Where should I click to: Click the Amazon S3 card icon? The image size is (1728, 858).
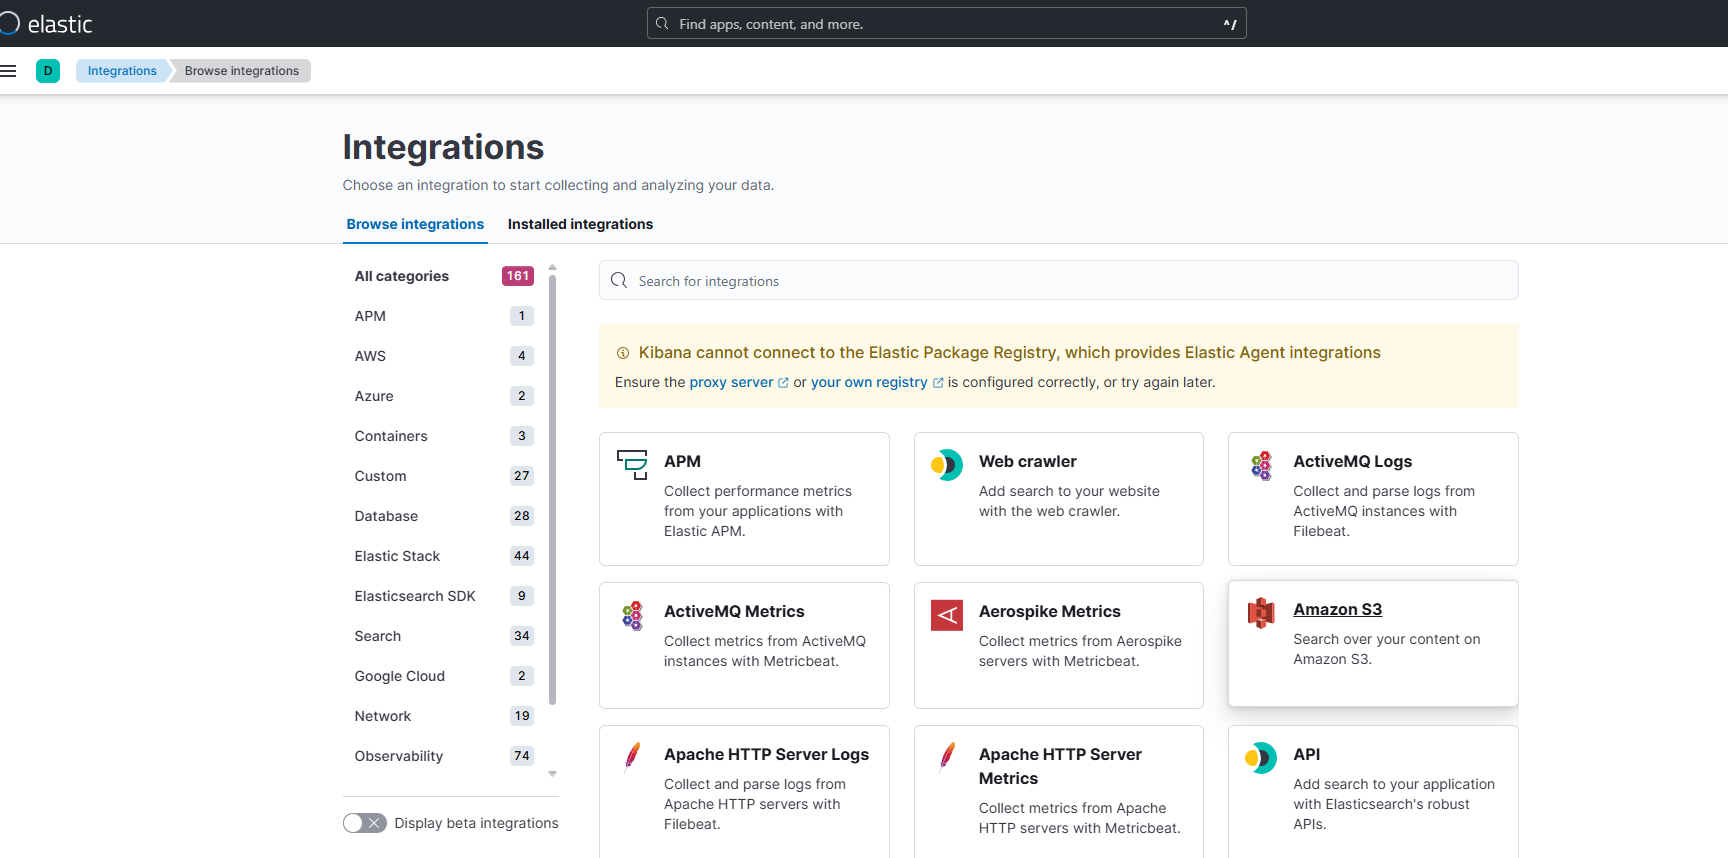point(1261,613)
